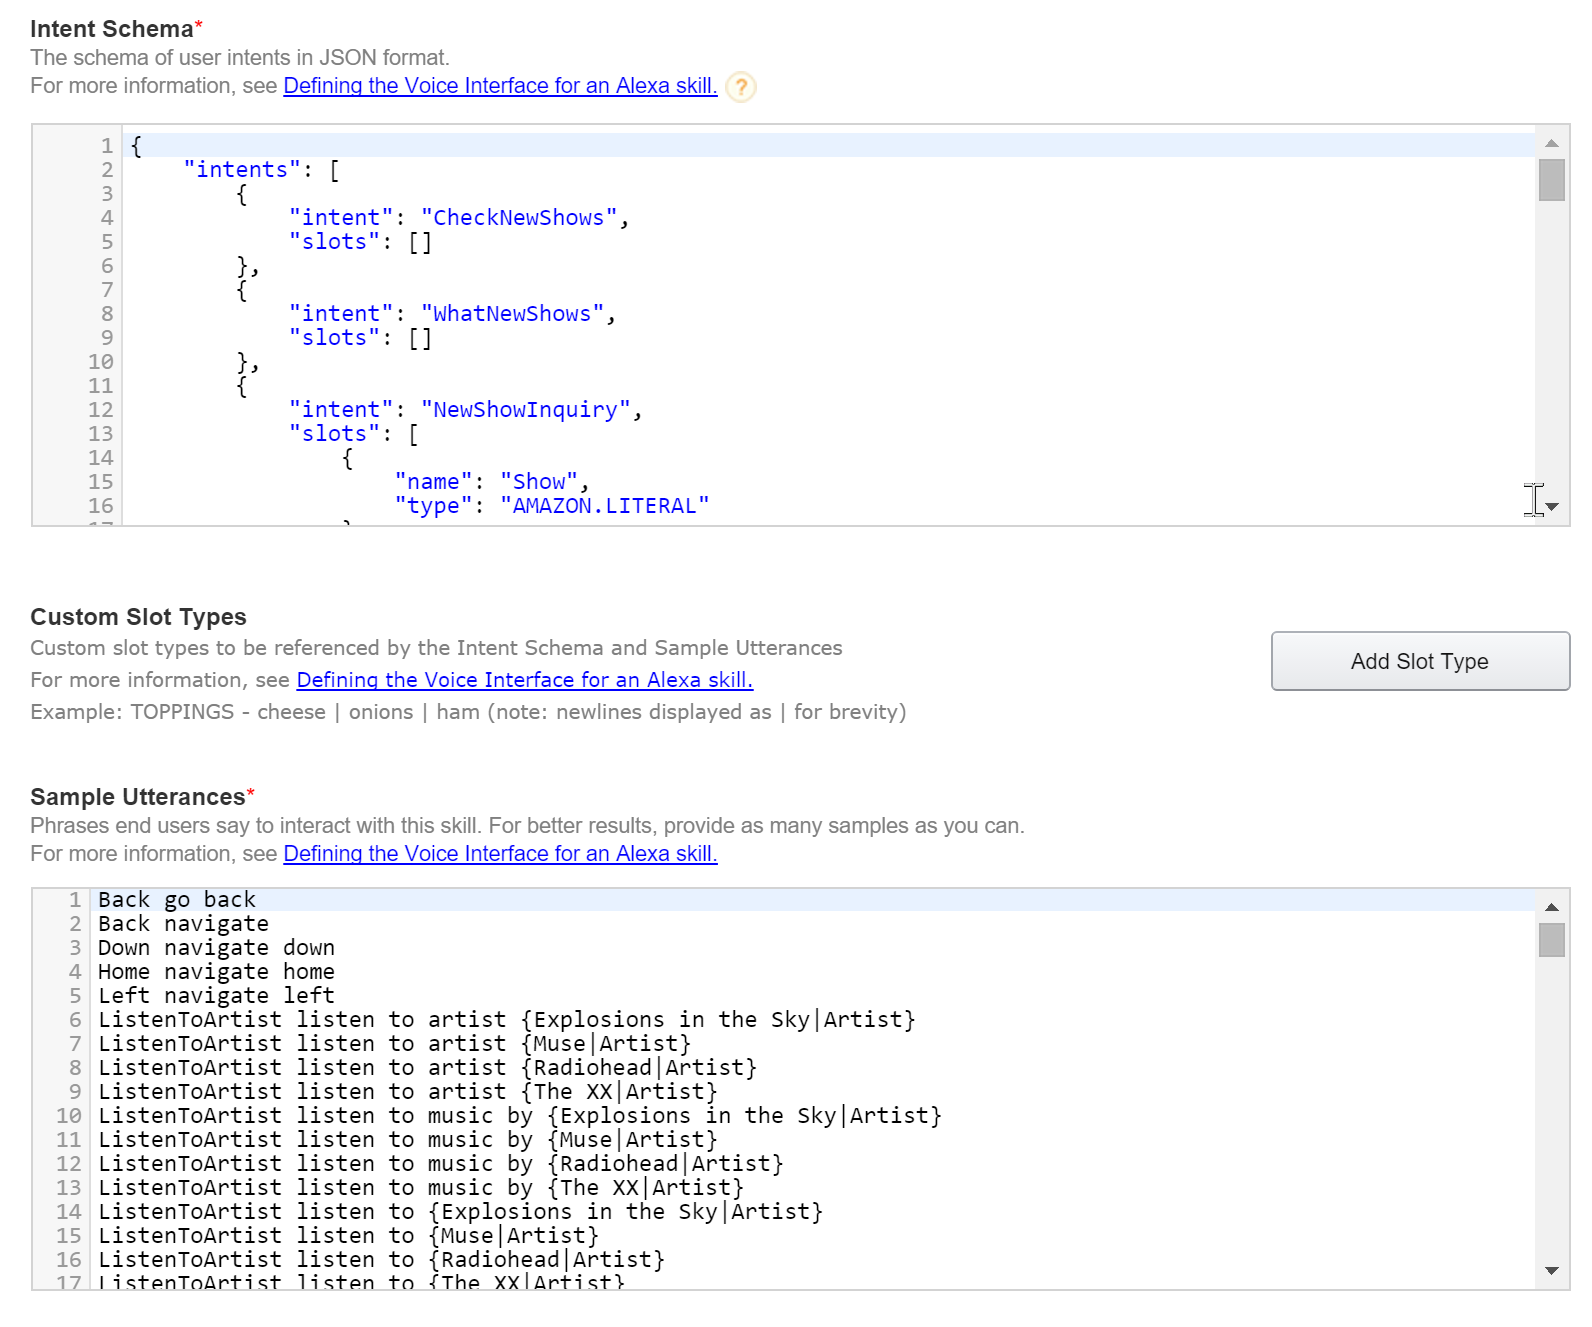Click utterance line 10 music by Explosions
The width and height of the screenshot is (1592, 1327).
(520, 1116)
